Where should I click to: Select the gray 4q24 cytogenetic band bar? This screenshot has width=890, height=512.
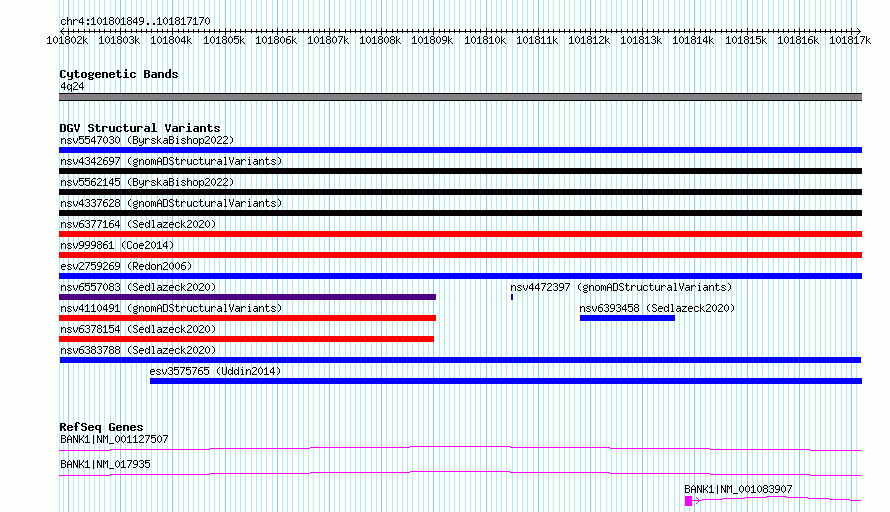460,97
